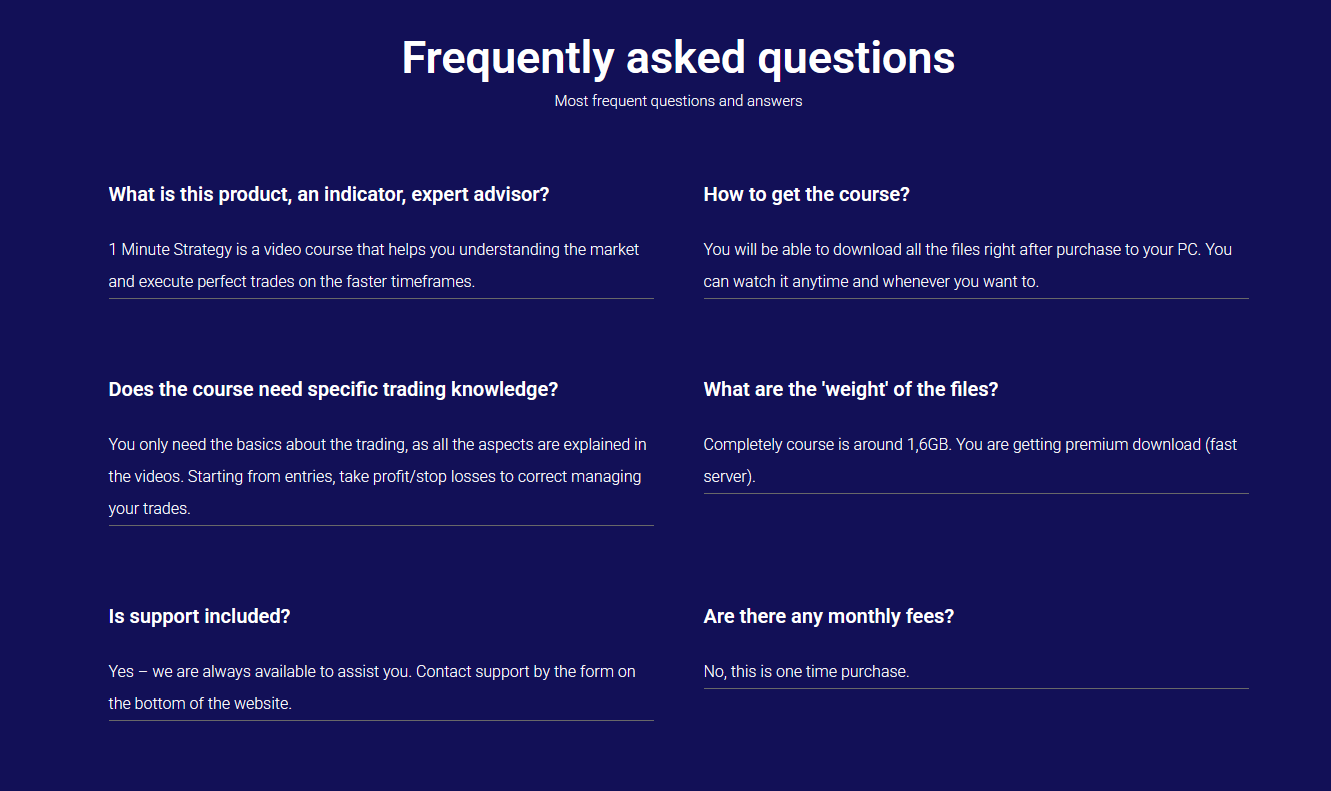Click the answer about contacting support by form
Screen dimensions: 1331x791
point(371,687)
